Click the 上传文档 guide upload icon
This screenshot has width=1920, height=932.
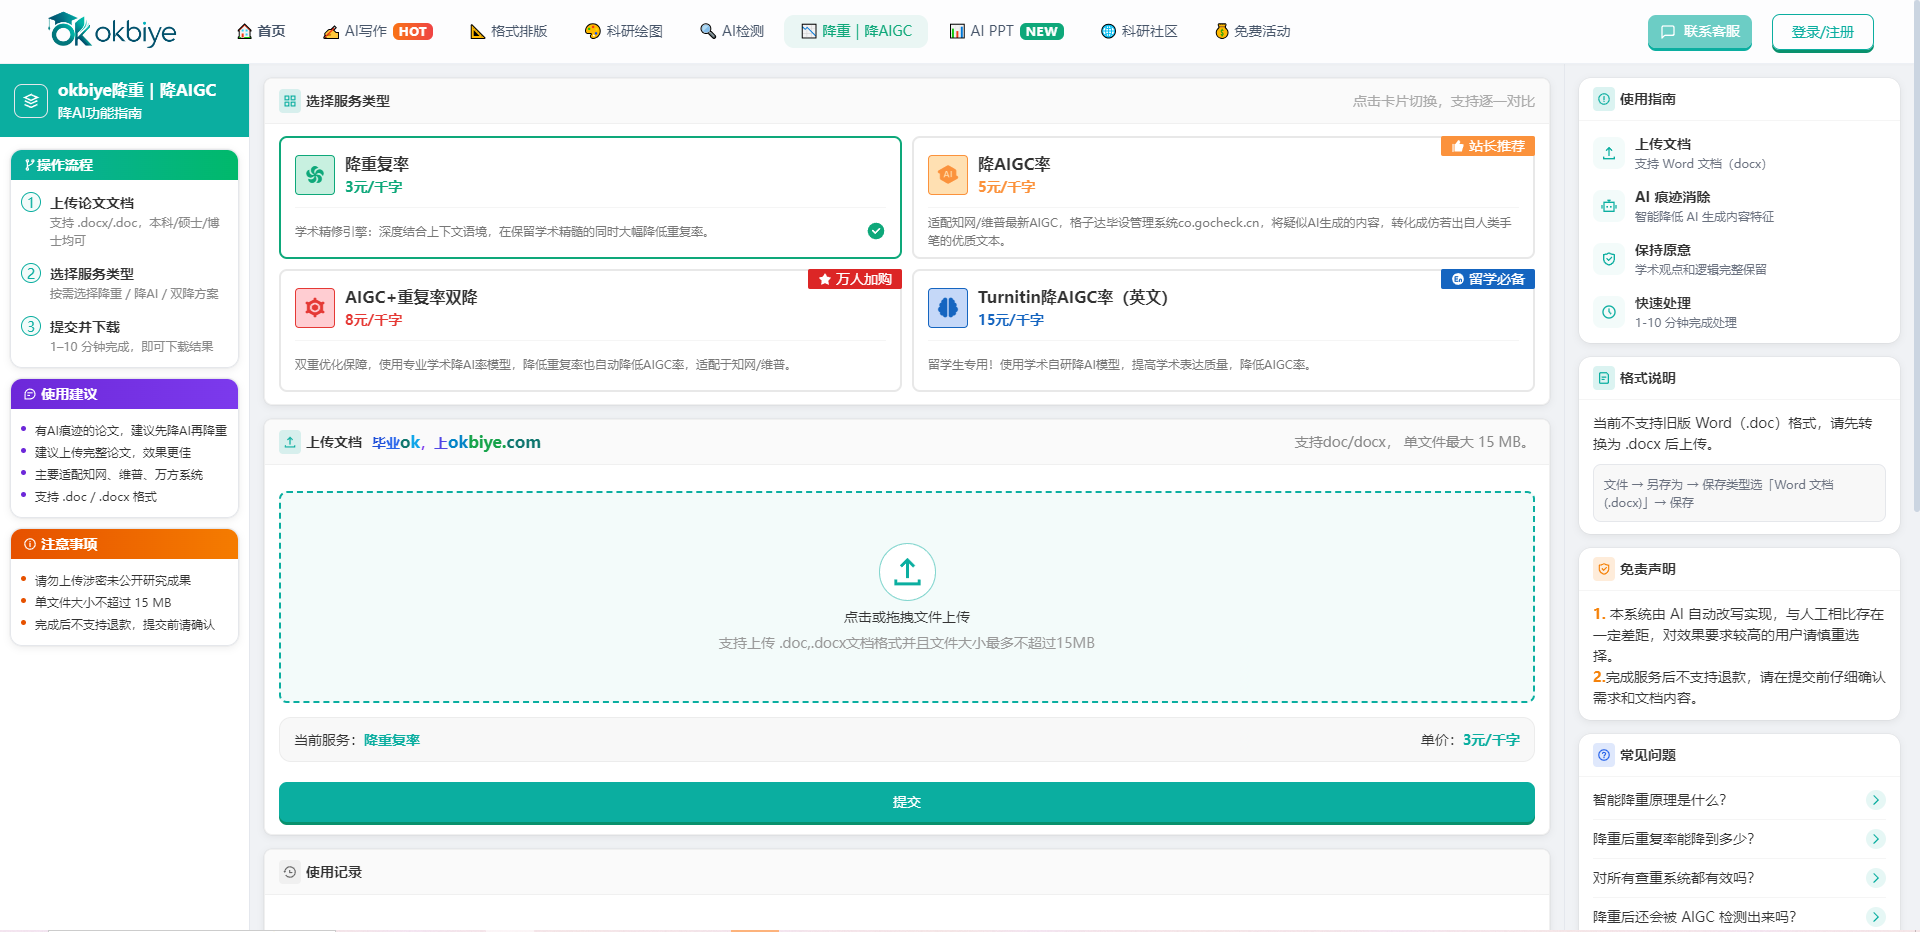pos(1609,153)
